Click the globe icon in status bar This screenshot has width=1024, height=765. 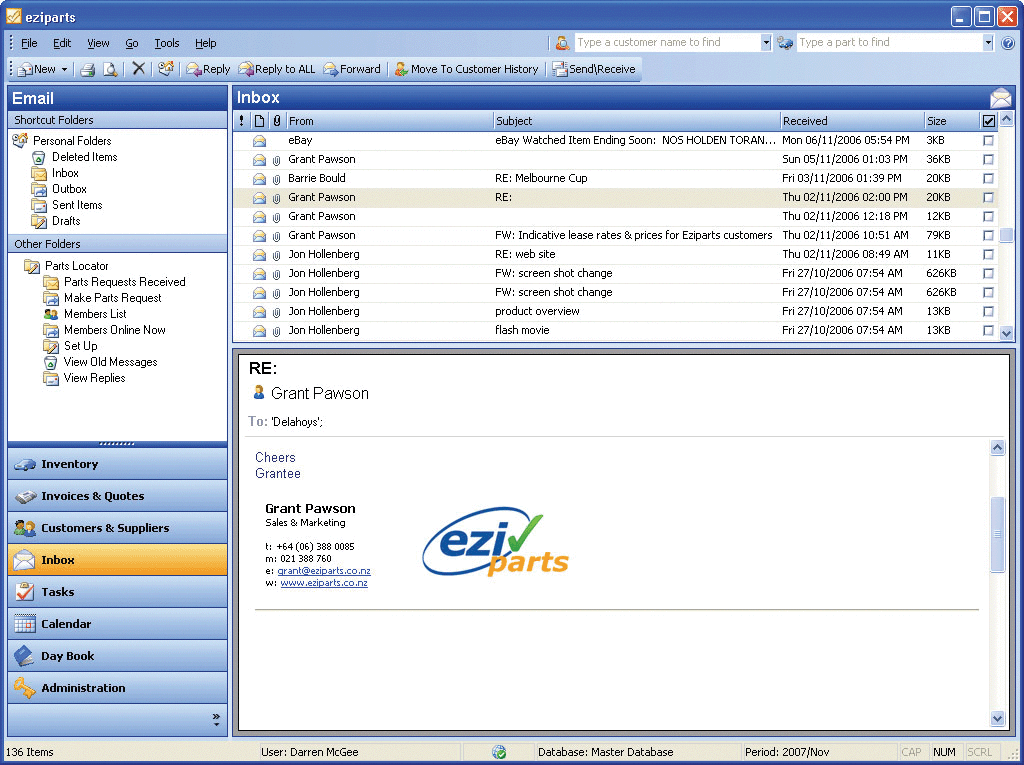tap(499, 752)
